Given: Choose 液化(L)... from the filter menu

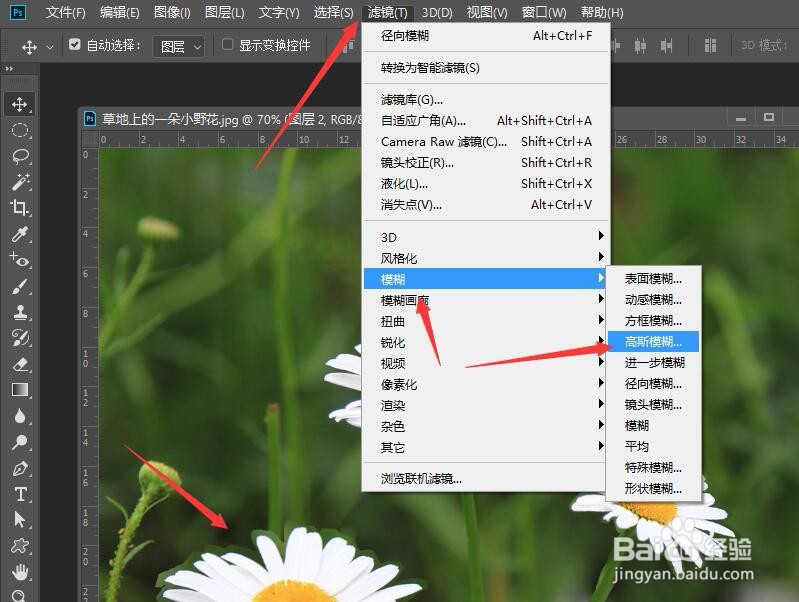Looking at the screenshot, I should coord(486,183).
